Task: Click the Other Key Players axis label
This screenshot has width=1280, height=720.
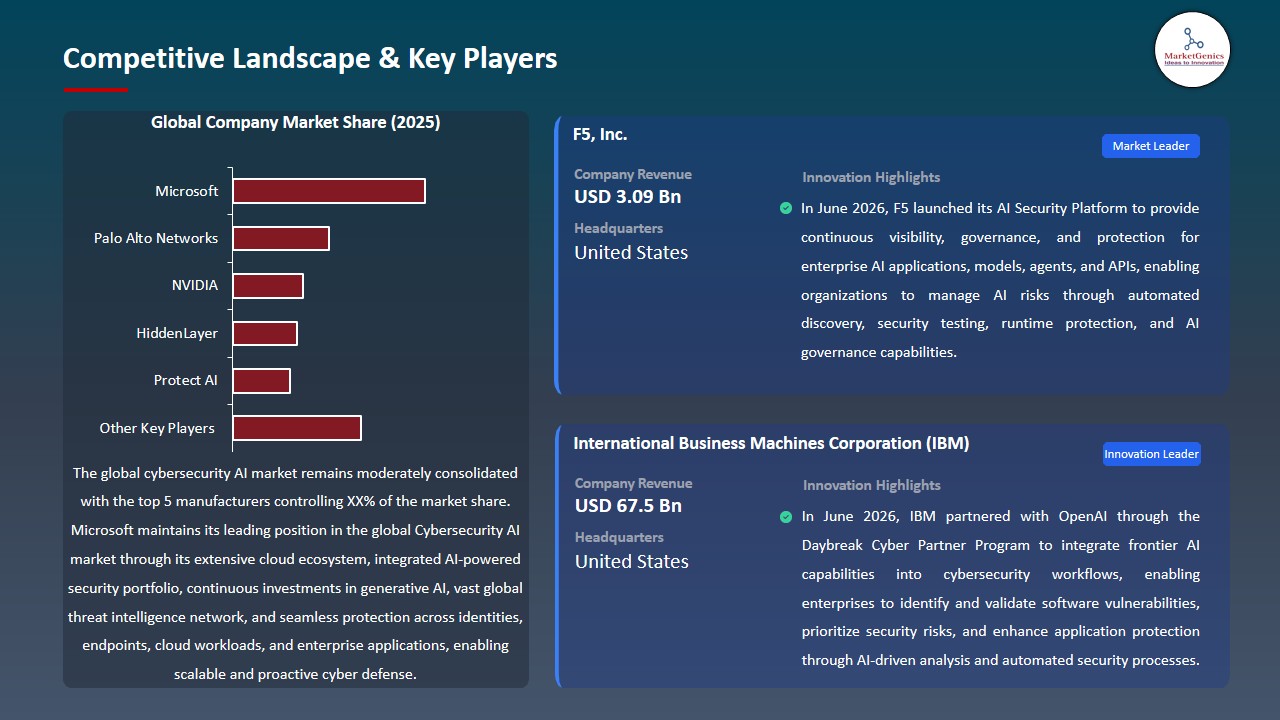Action: (x=157, y=428)
